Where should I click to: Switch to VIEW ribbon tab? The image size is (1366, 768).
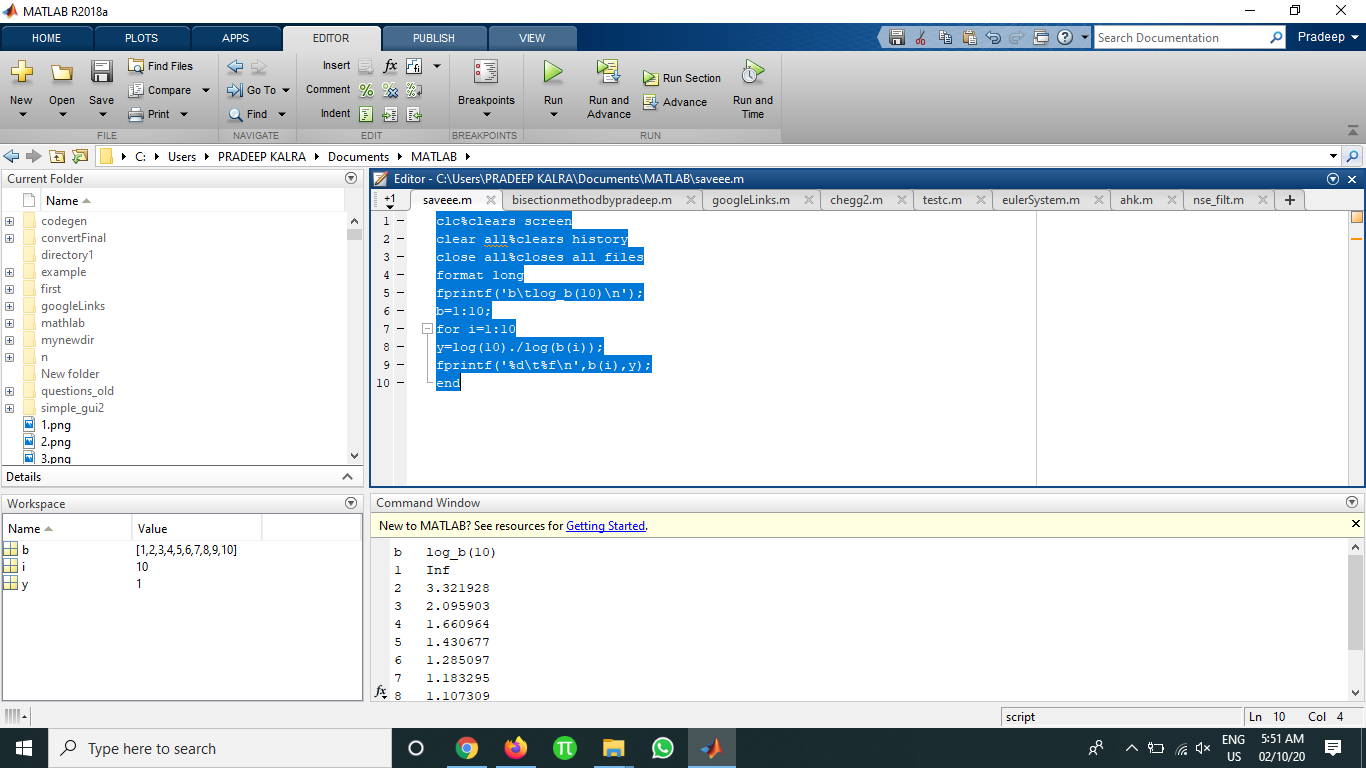pyautogui.click(x=532, y=38)
